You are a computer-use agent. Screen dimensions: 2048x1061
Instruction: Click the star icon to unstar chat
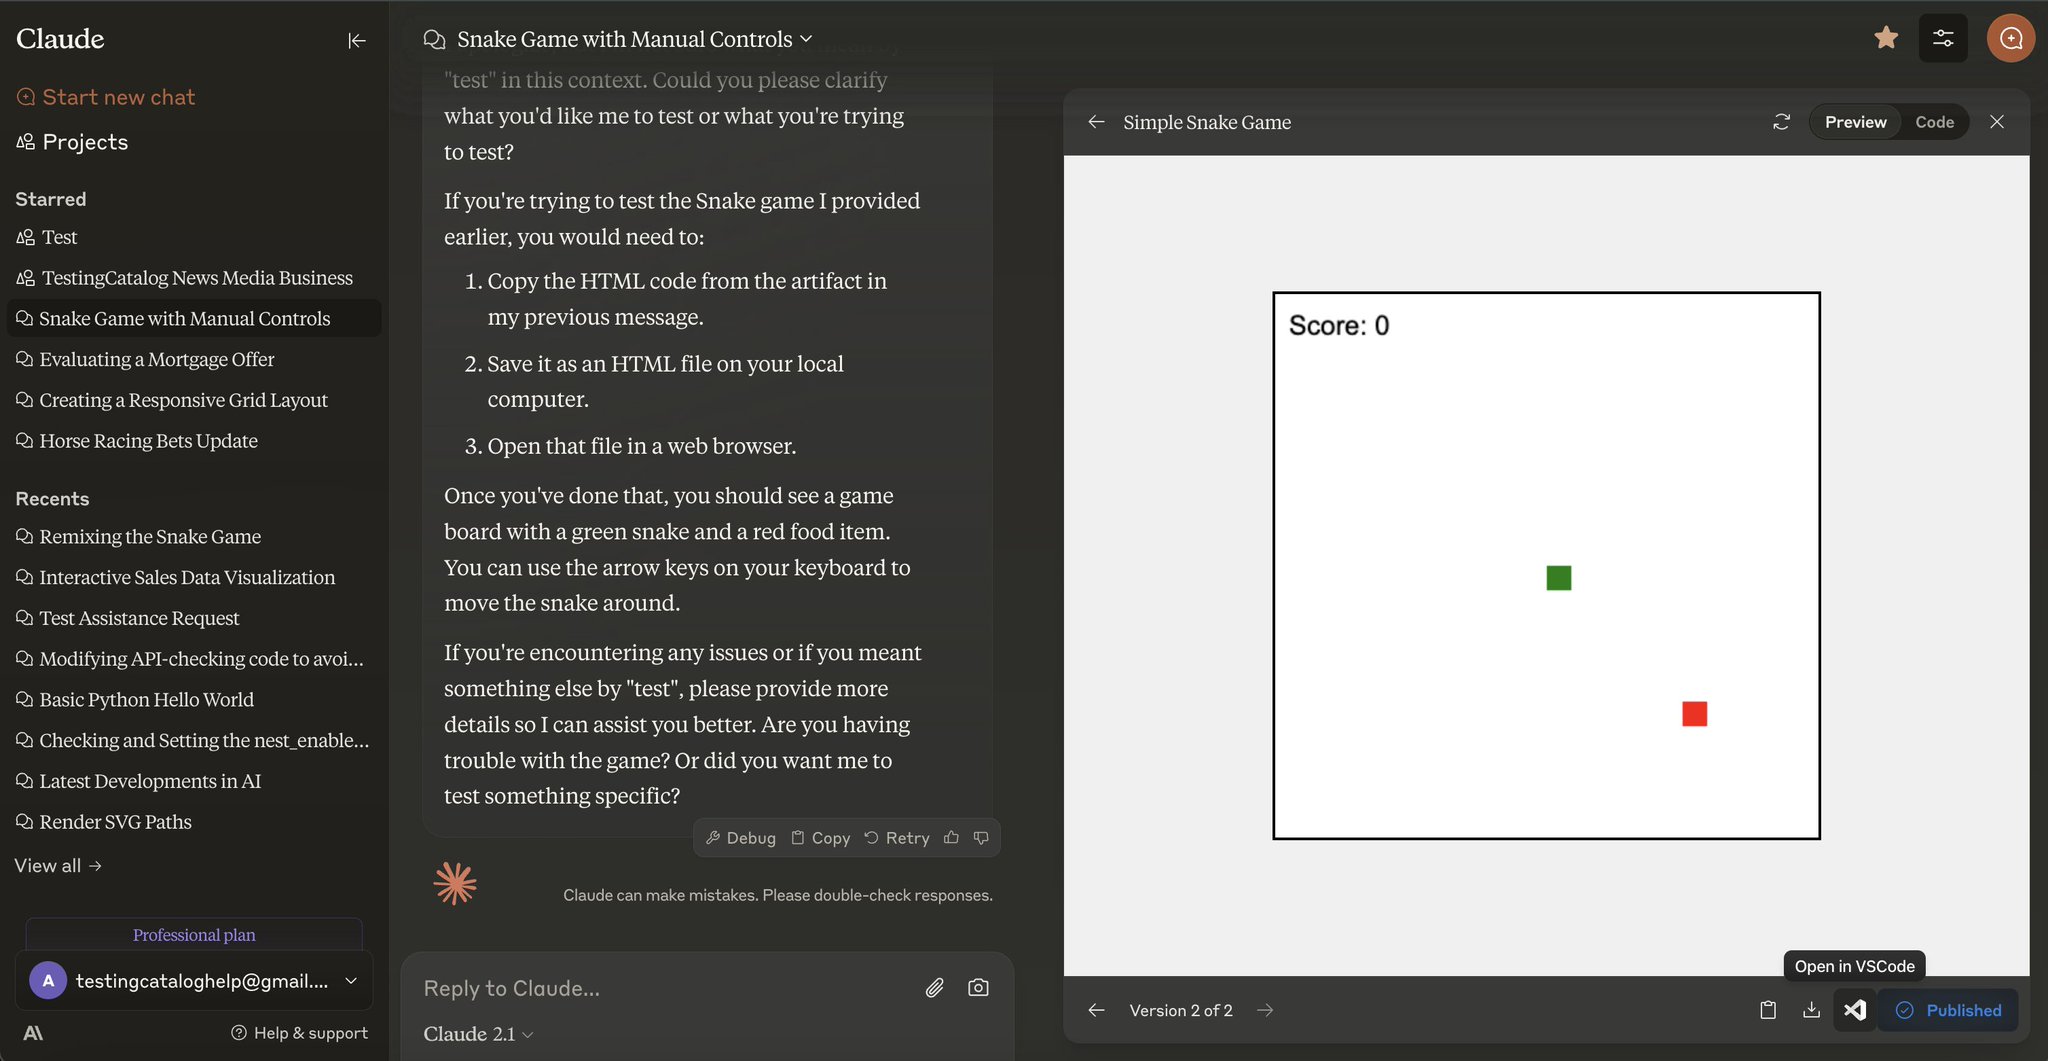click(1886, 38)
